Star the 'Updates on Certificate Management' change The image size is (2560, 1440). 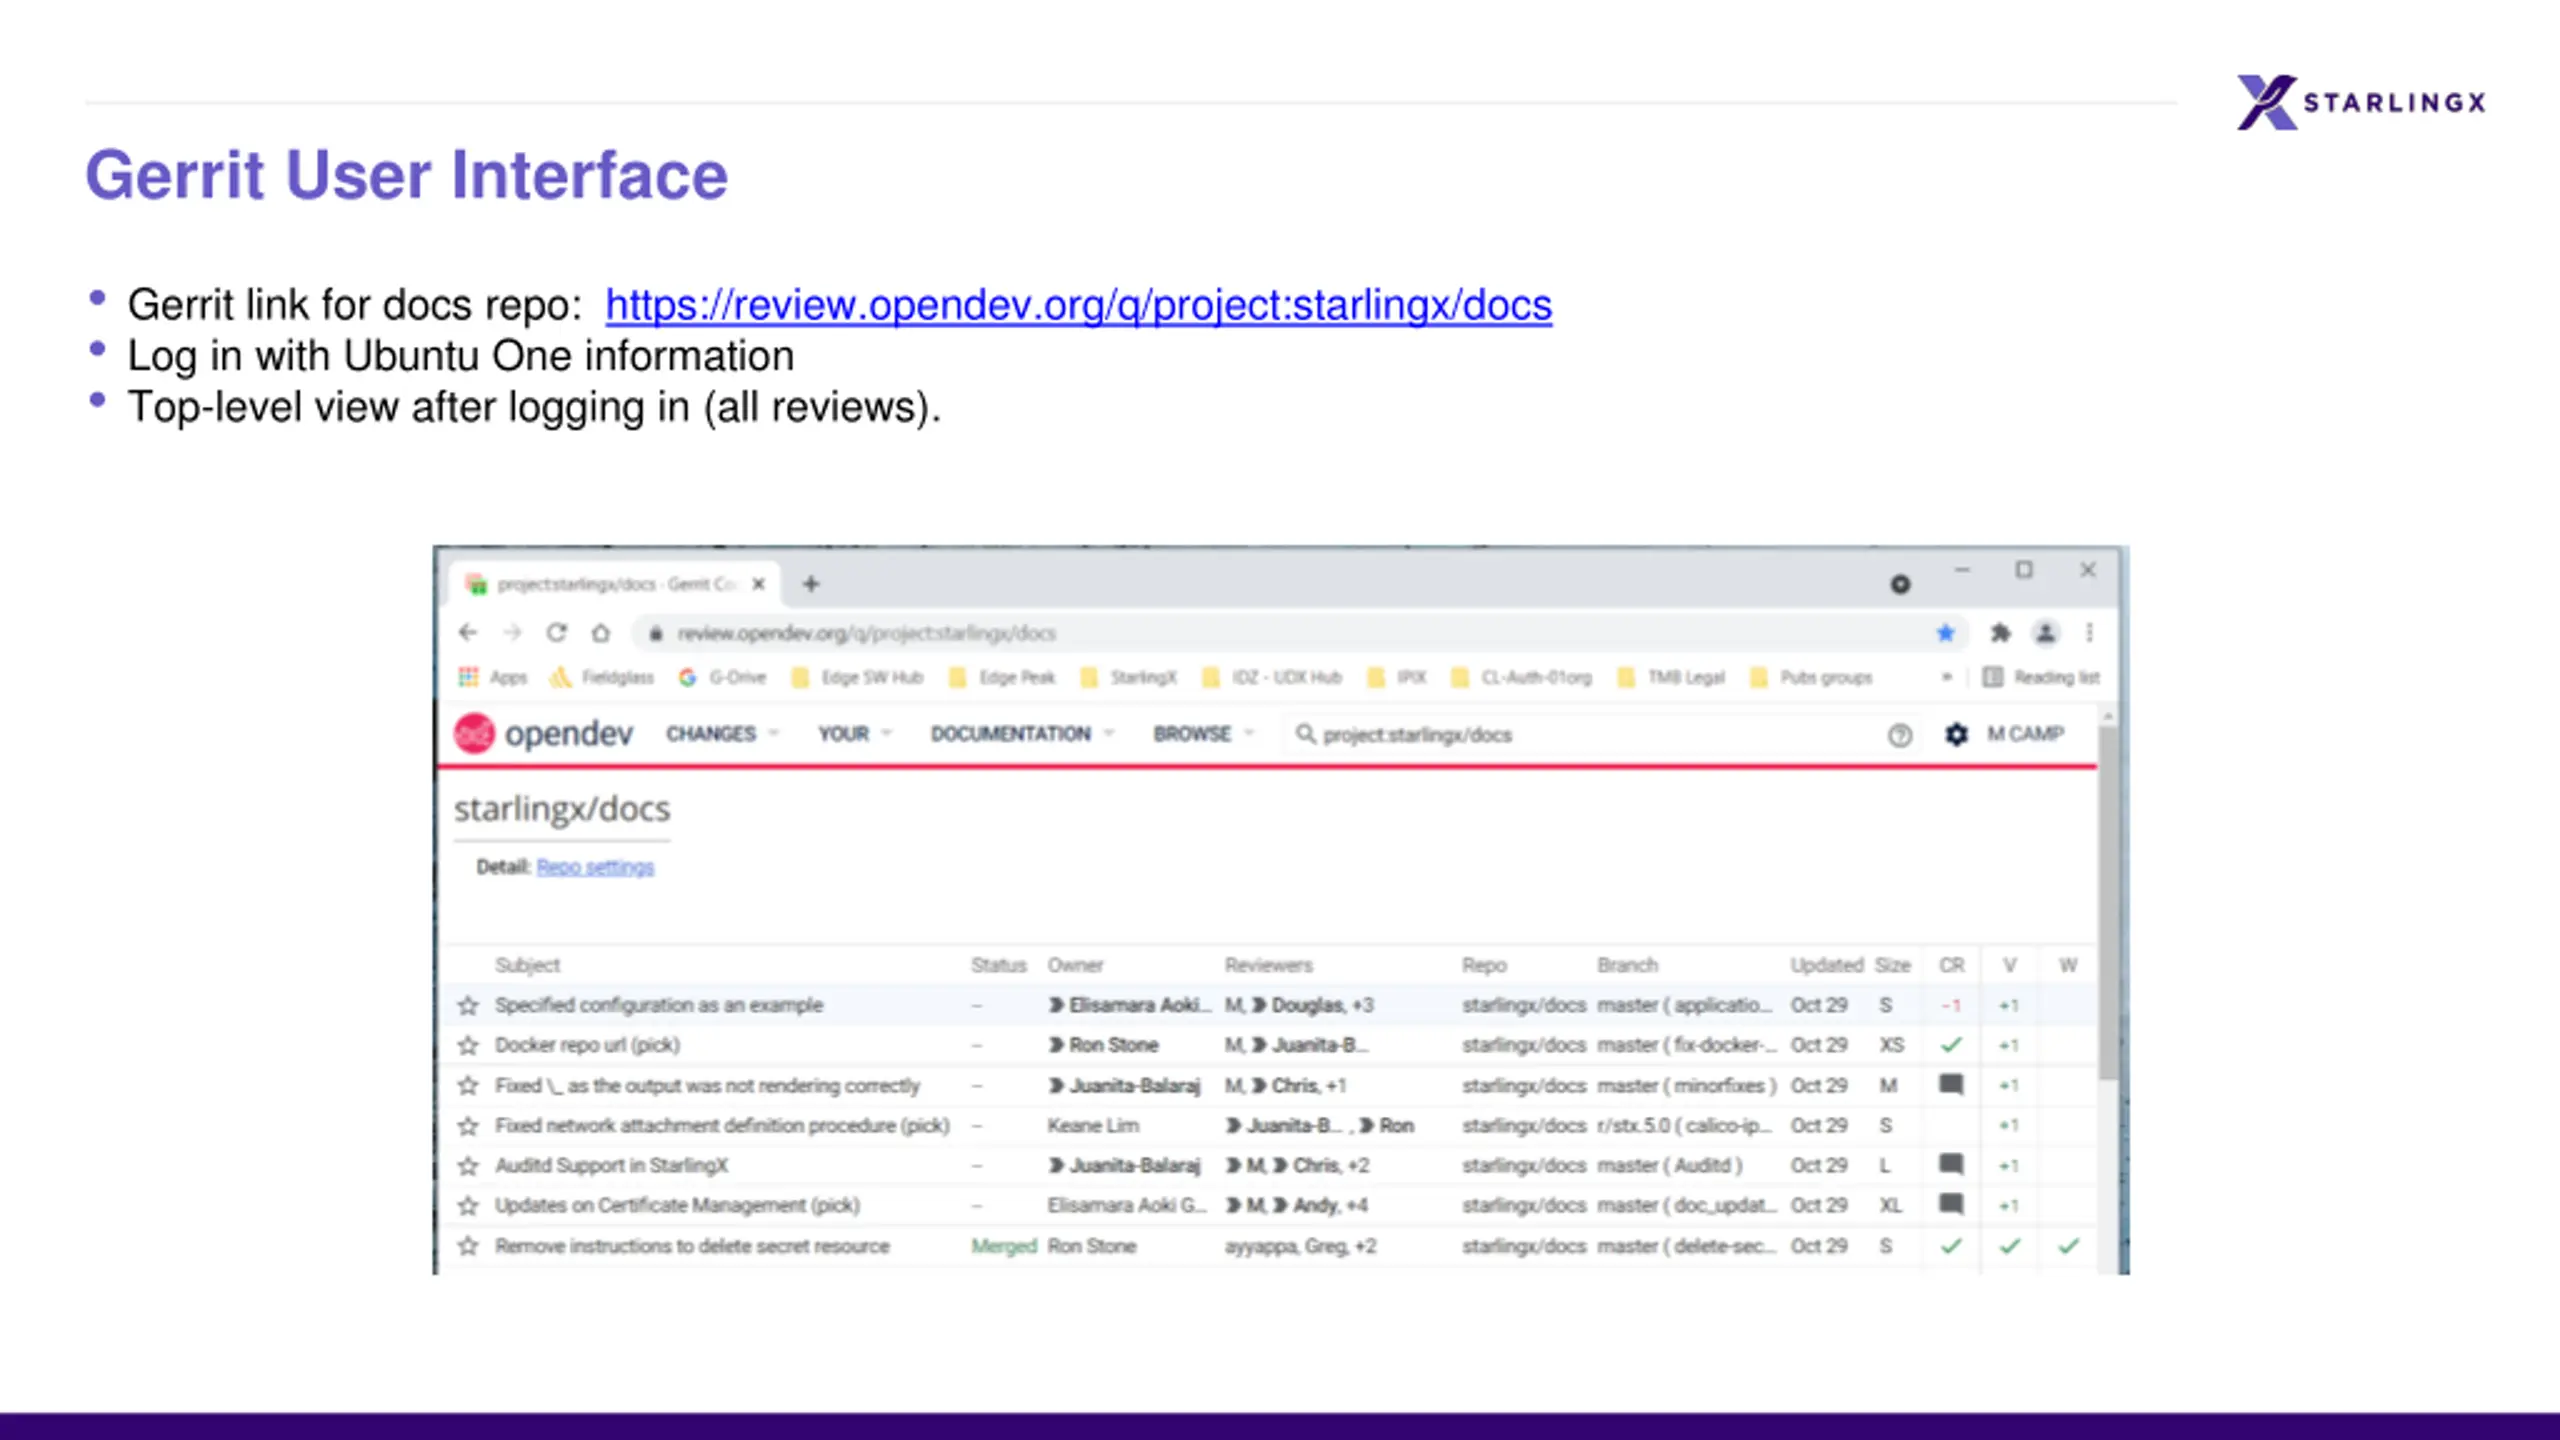point(467,1206)
